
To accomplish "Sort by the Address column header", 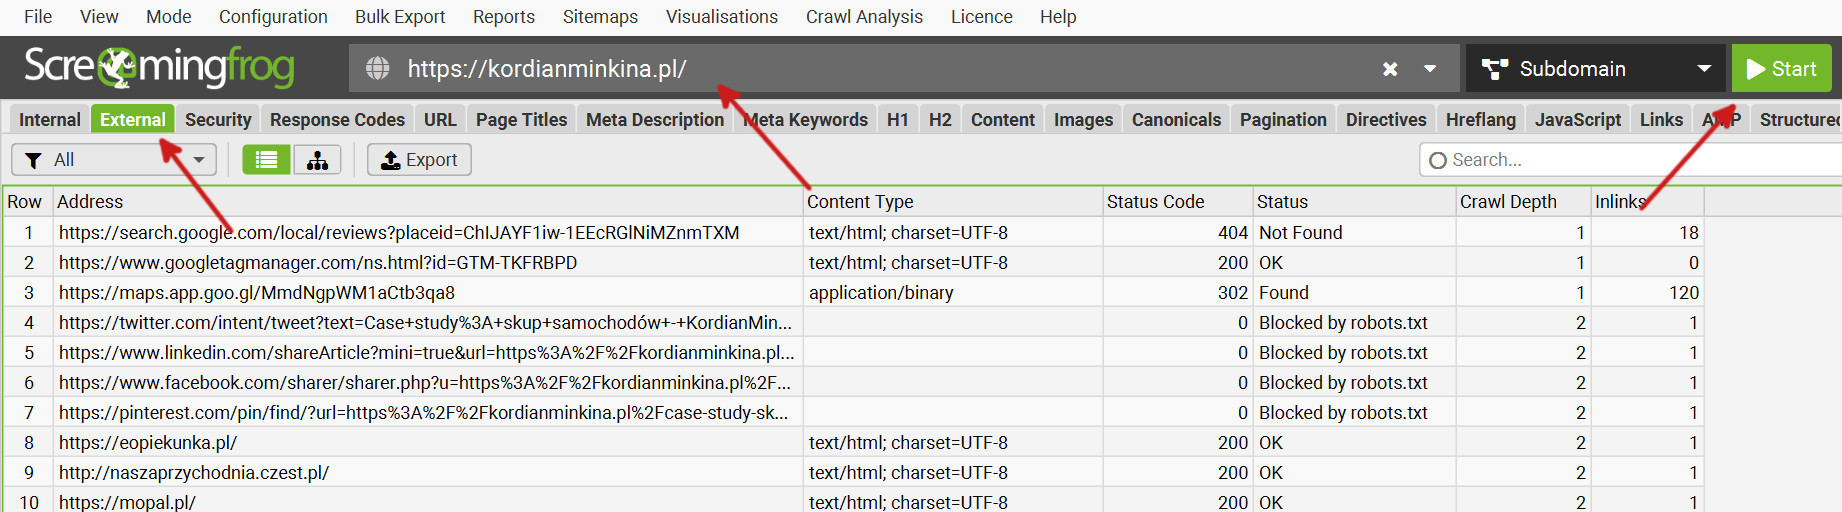I will pyautogui.click(x=428, y=202).
